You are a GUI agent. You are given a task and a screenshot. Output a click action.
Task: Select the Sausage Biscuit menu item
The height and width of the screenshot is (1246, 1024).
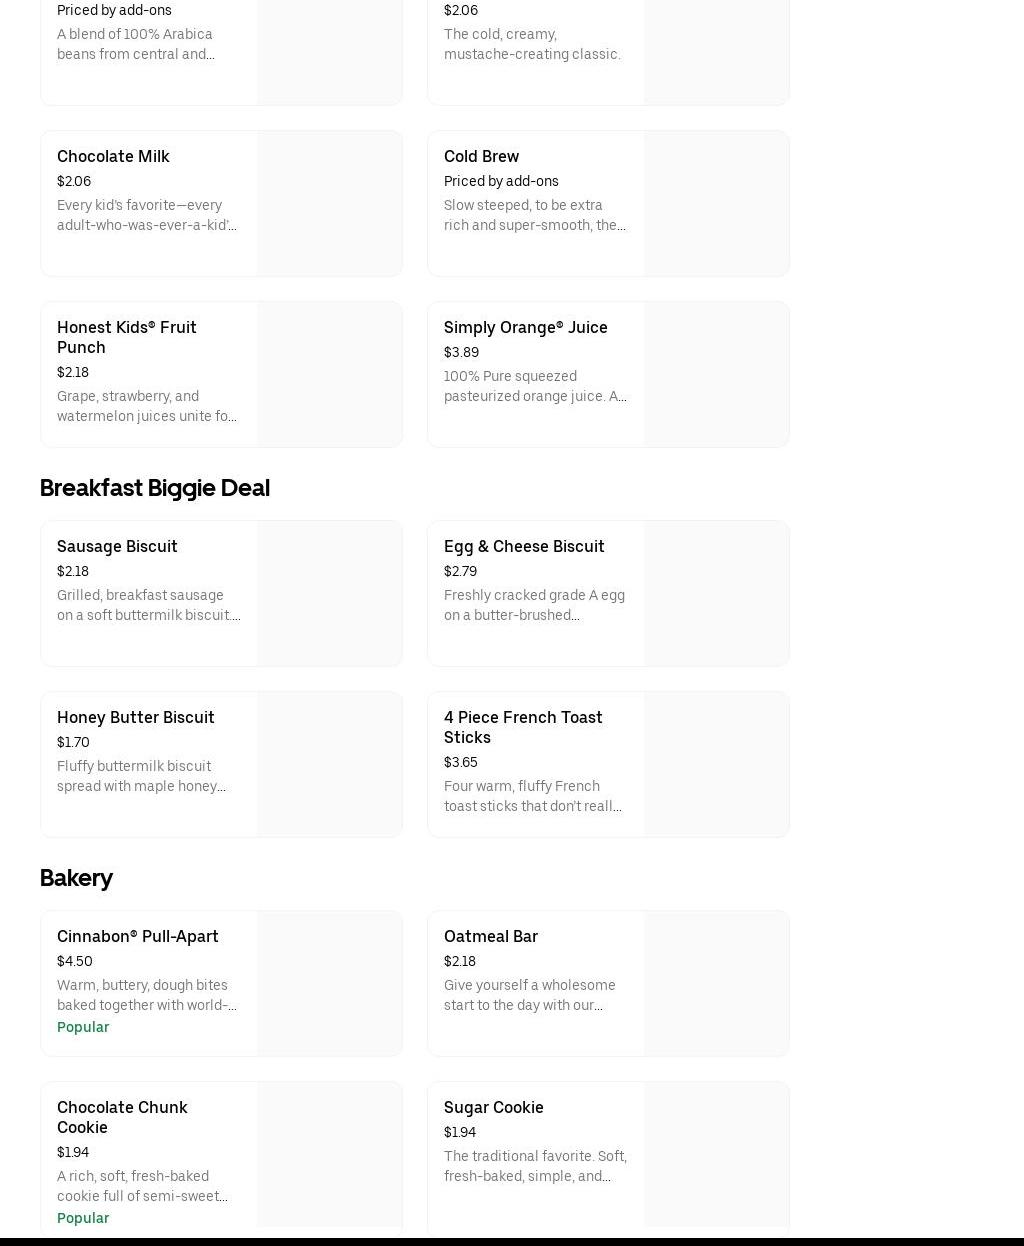click(117, 547)
